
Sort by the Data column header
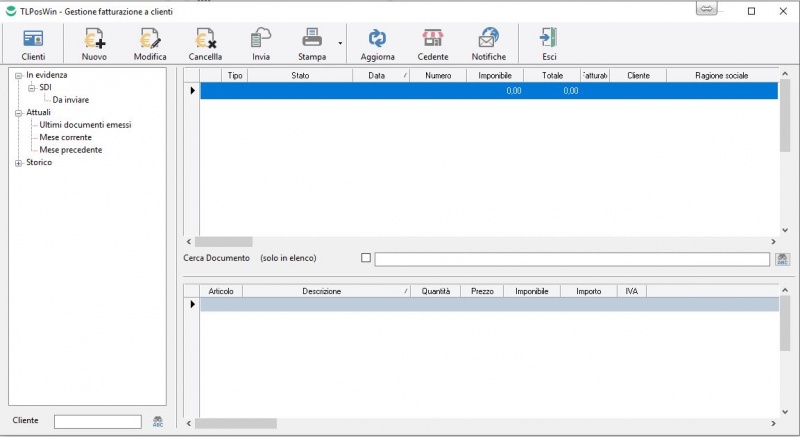click(x=377, y=75)
